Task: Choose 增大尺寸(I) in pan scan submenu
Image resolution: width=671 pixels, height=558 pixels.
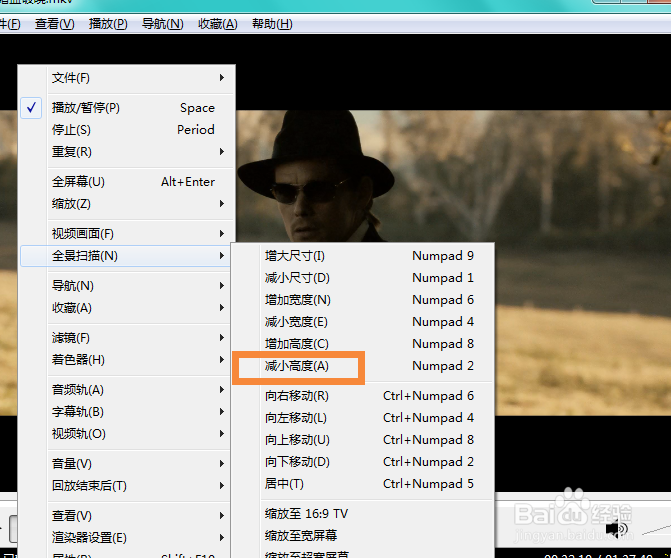Action: point(363,256)
